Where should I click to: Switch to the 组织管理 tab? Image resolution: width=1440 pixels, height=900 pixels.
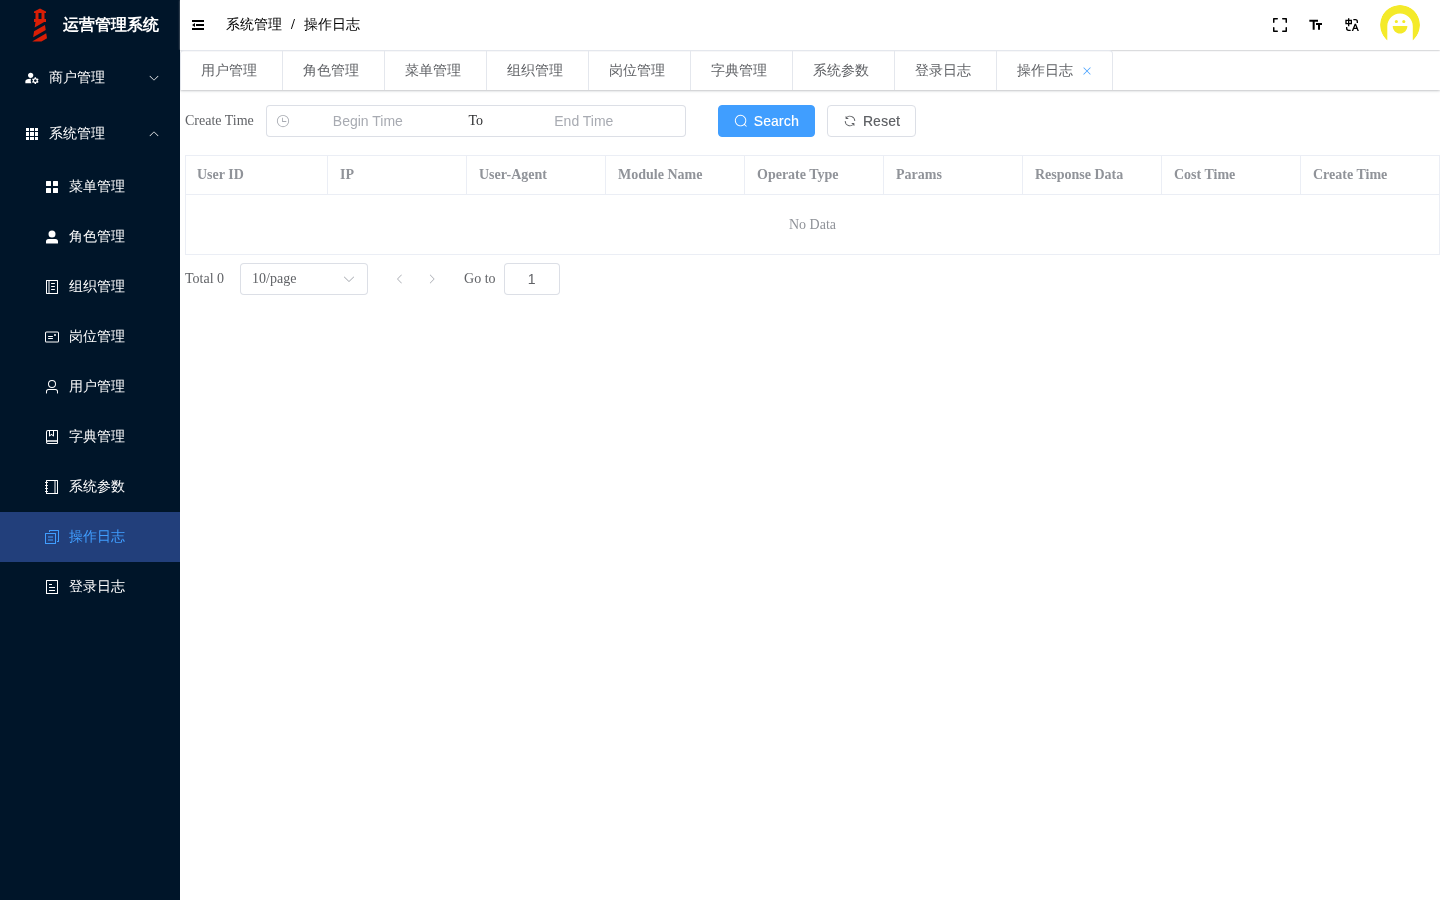535,71
